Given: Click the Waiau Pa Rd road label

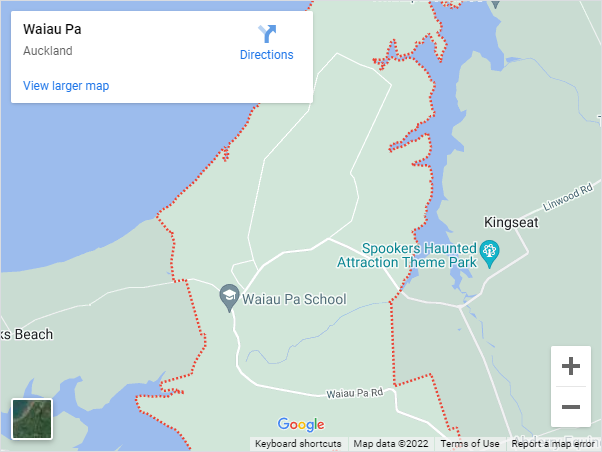Looking at the screenshot, I should (355, 393).
